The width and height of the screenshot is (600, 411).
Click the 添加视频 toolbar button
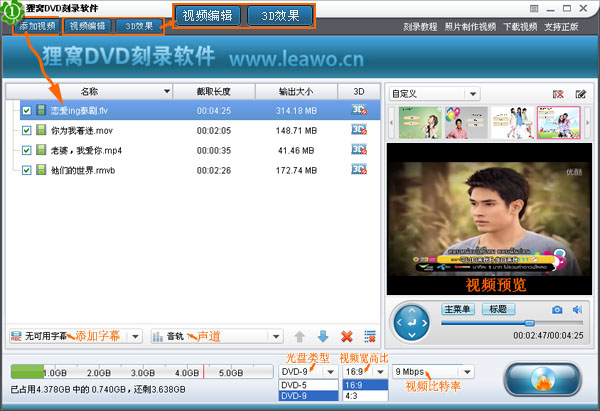(x=37, y=26)
